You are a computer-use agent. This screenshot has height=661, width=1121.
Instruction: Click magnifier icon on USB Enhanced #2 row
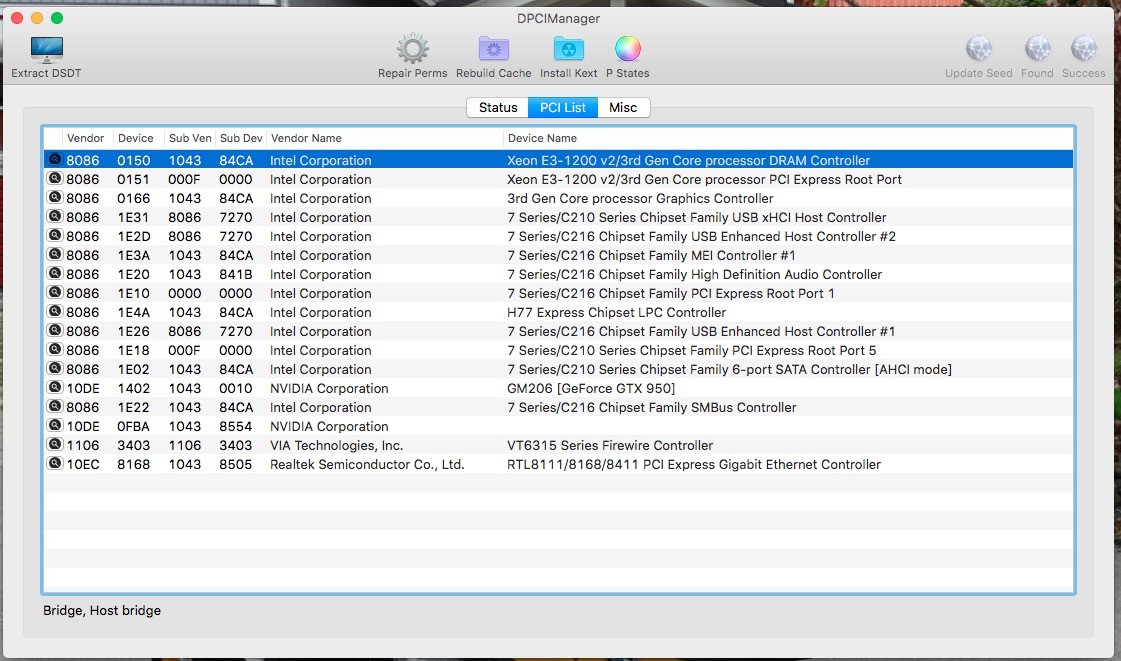pos(54,235)
